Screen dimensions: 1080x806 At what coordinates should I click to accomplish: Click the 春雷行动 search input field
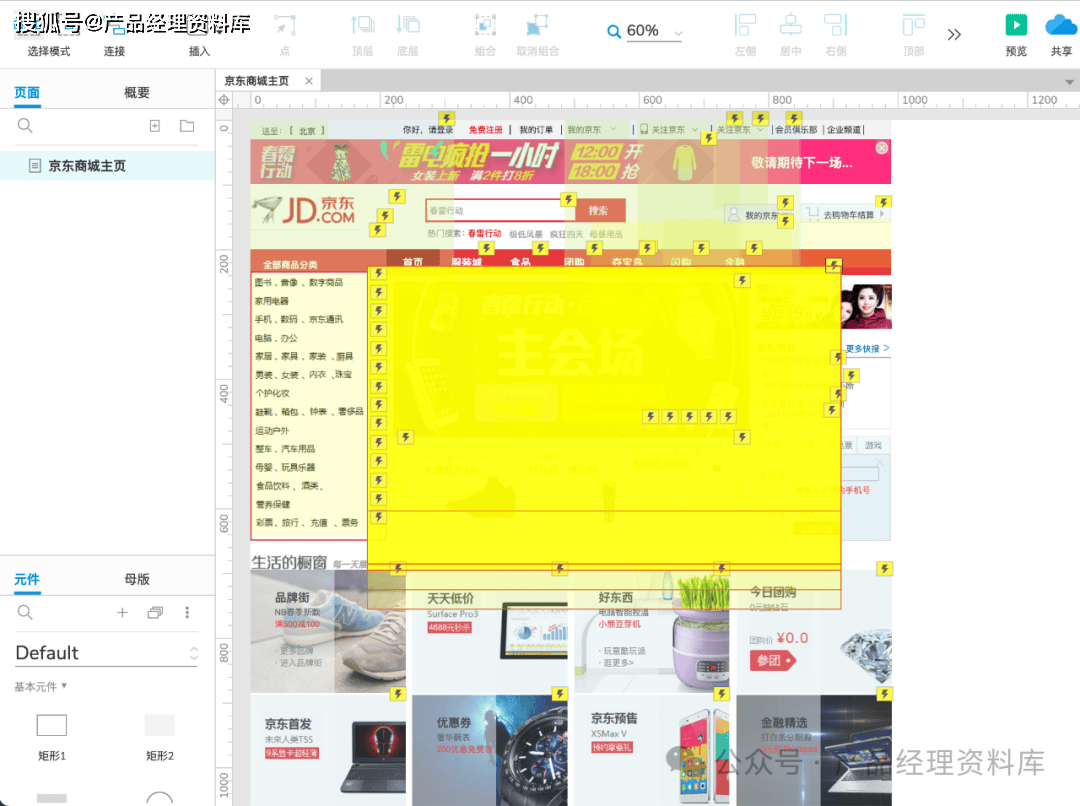[500, 210]
